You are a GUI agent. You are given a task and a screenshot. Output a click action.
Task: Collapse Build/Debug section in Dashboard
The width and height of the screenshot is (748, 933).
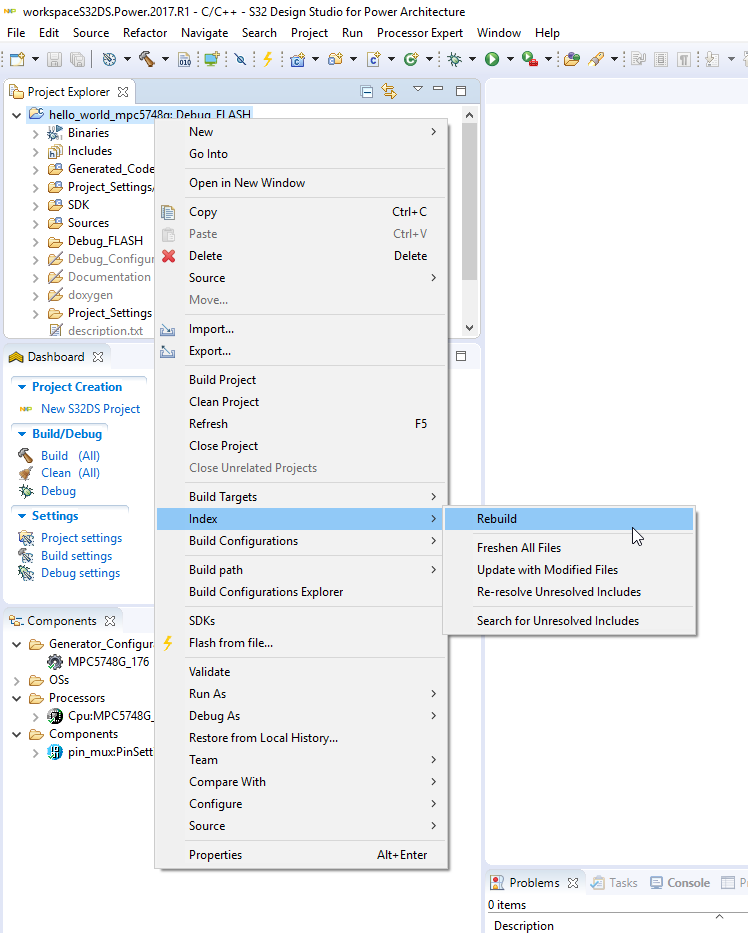pos(22,434)
